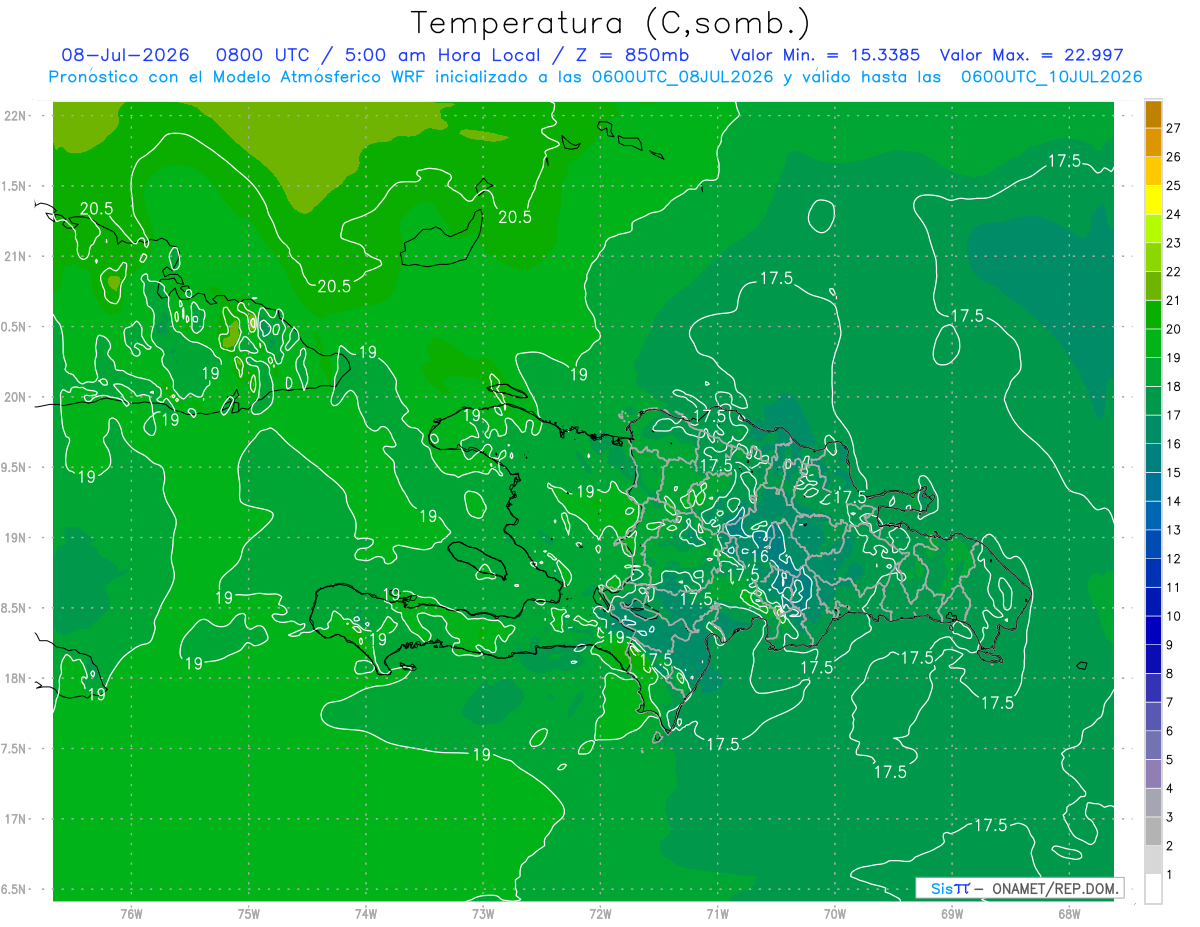1200x927 pixels.
Task: Click the "Temperatura (C,somb.)" chart title
Action: [x=610, y=23]
